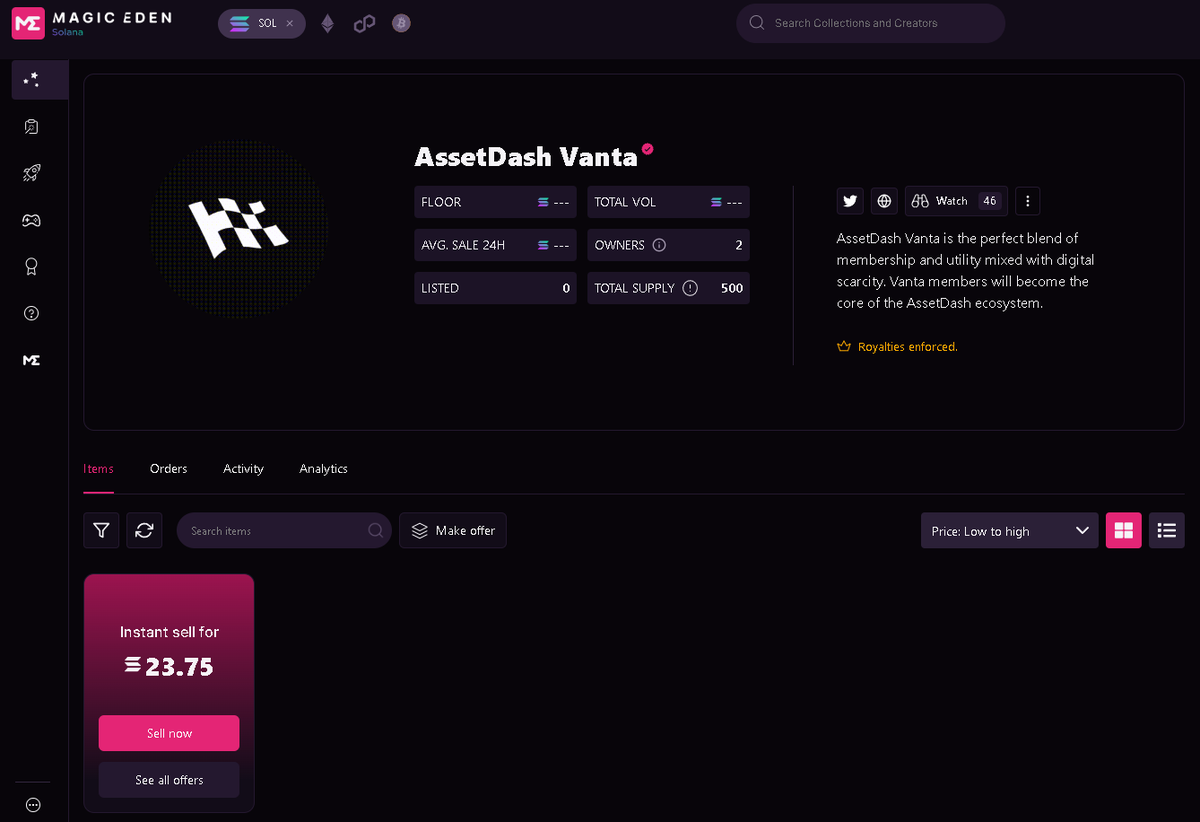Open the award ribbon sidebar icon
The image size is (1200, 822).
coord(32,267)
